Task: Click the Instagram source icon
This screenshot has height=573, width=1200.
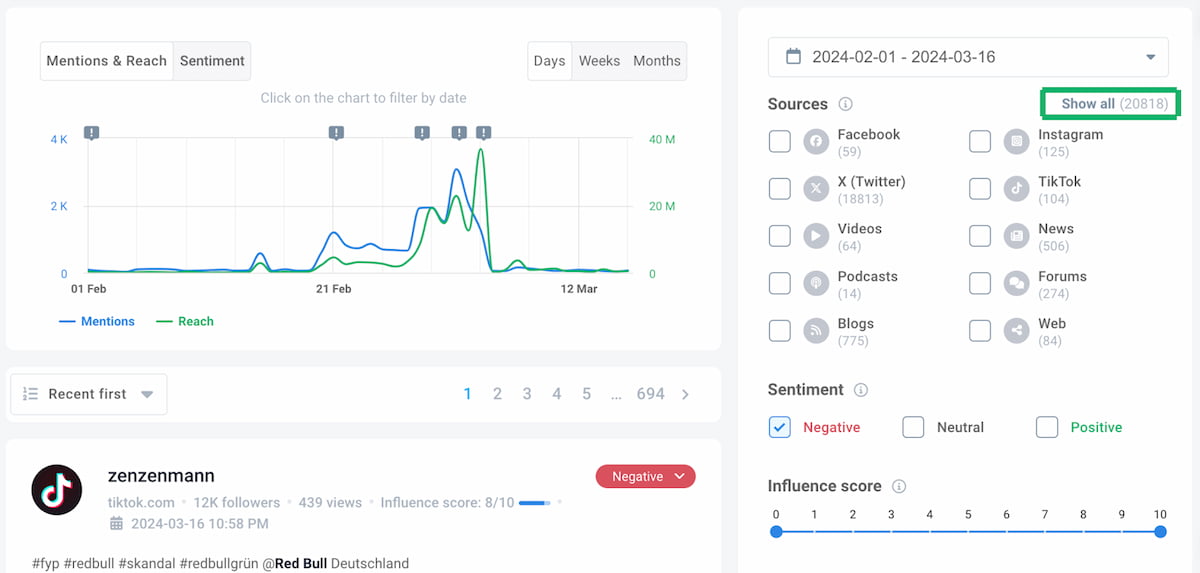Action: [x=1017, y=142]
